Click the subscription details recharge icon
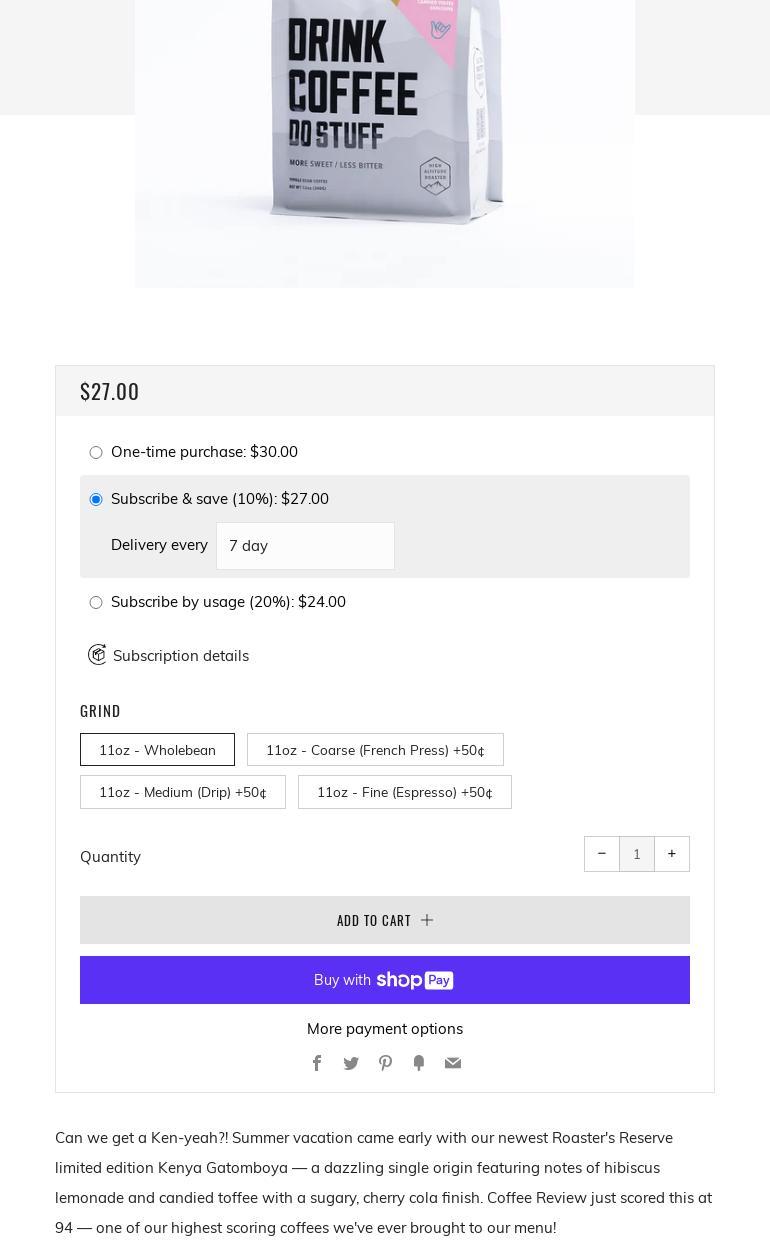Screen dimensions: 770x1255 click(x=97, y=655)
